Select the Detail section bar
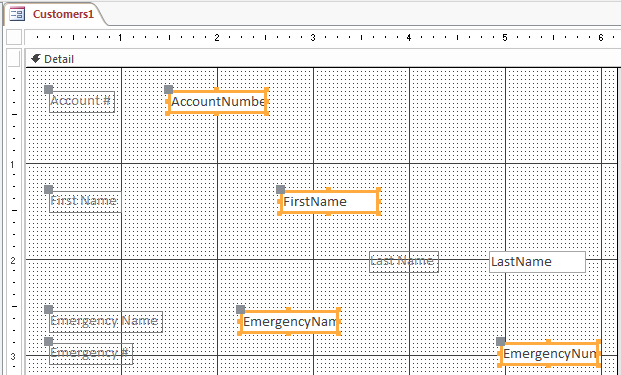 pyautogui.click(x=323, y=59)
